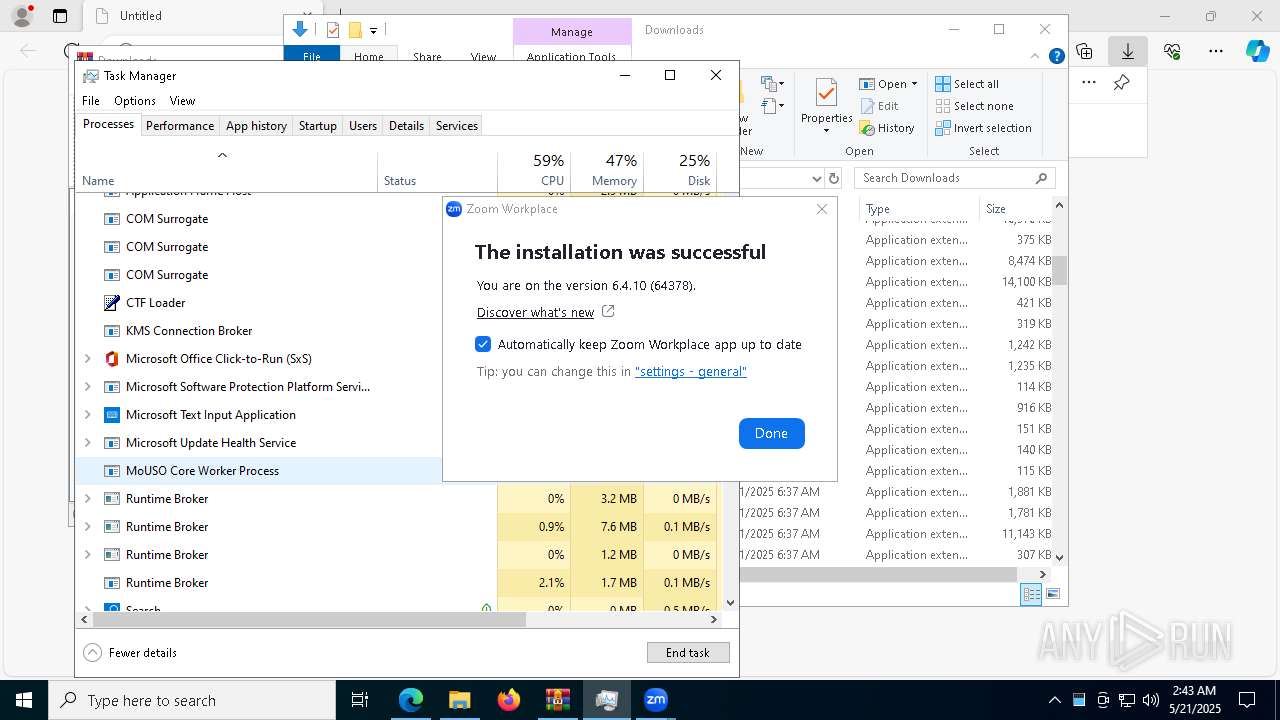Switch Explorer to details view
The height and width of the screenshot is (720, 1280).
point(1031,594)
